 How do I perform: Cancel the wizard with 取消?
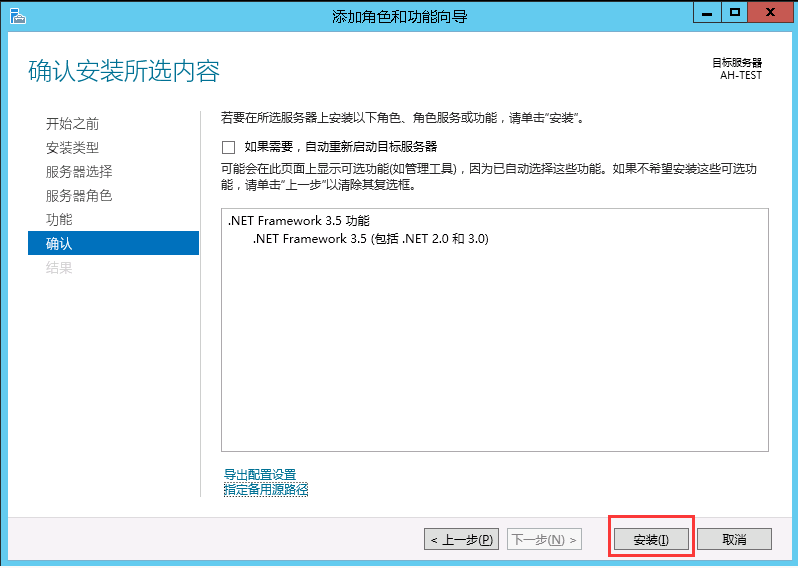734,539
